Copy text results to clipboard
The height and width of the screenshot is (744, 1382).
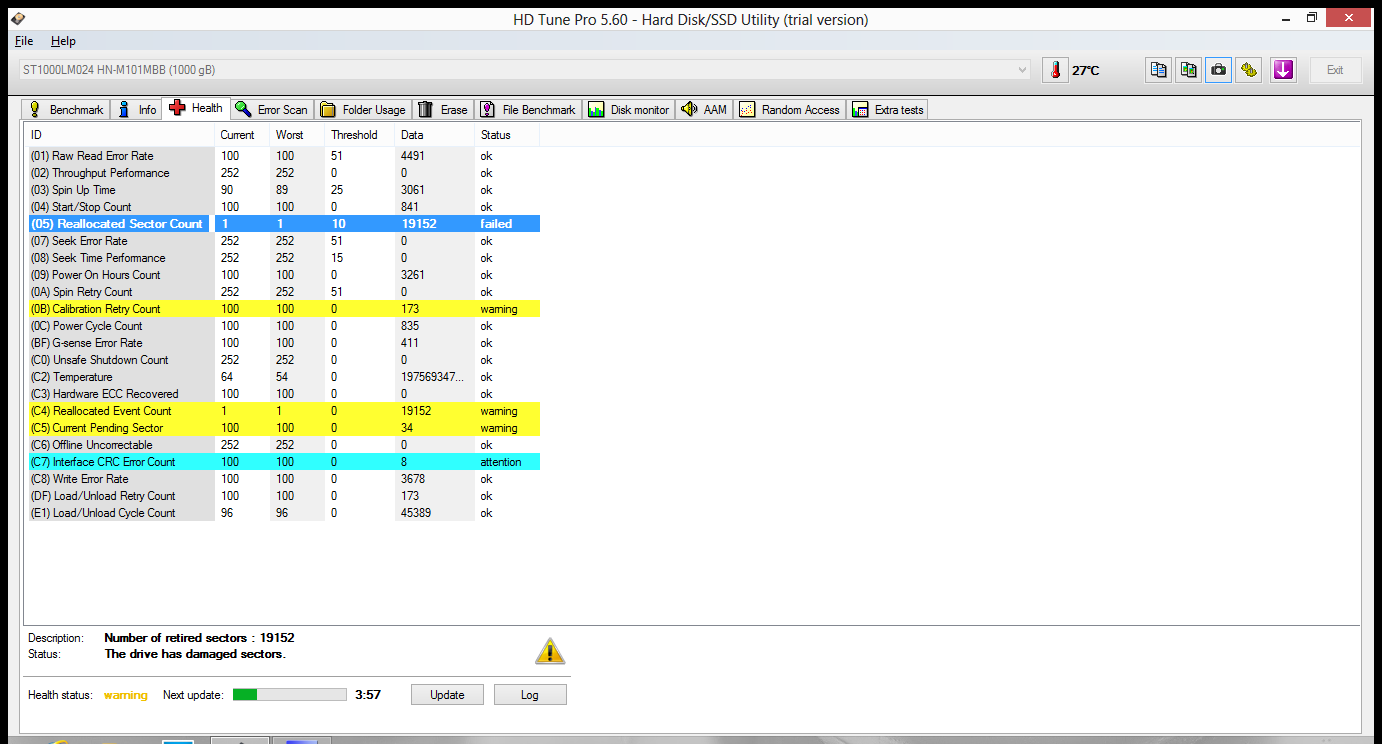pos(1158,70)
